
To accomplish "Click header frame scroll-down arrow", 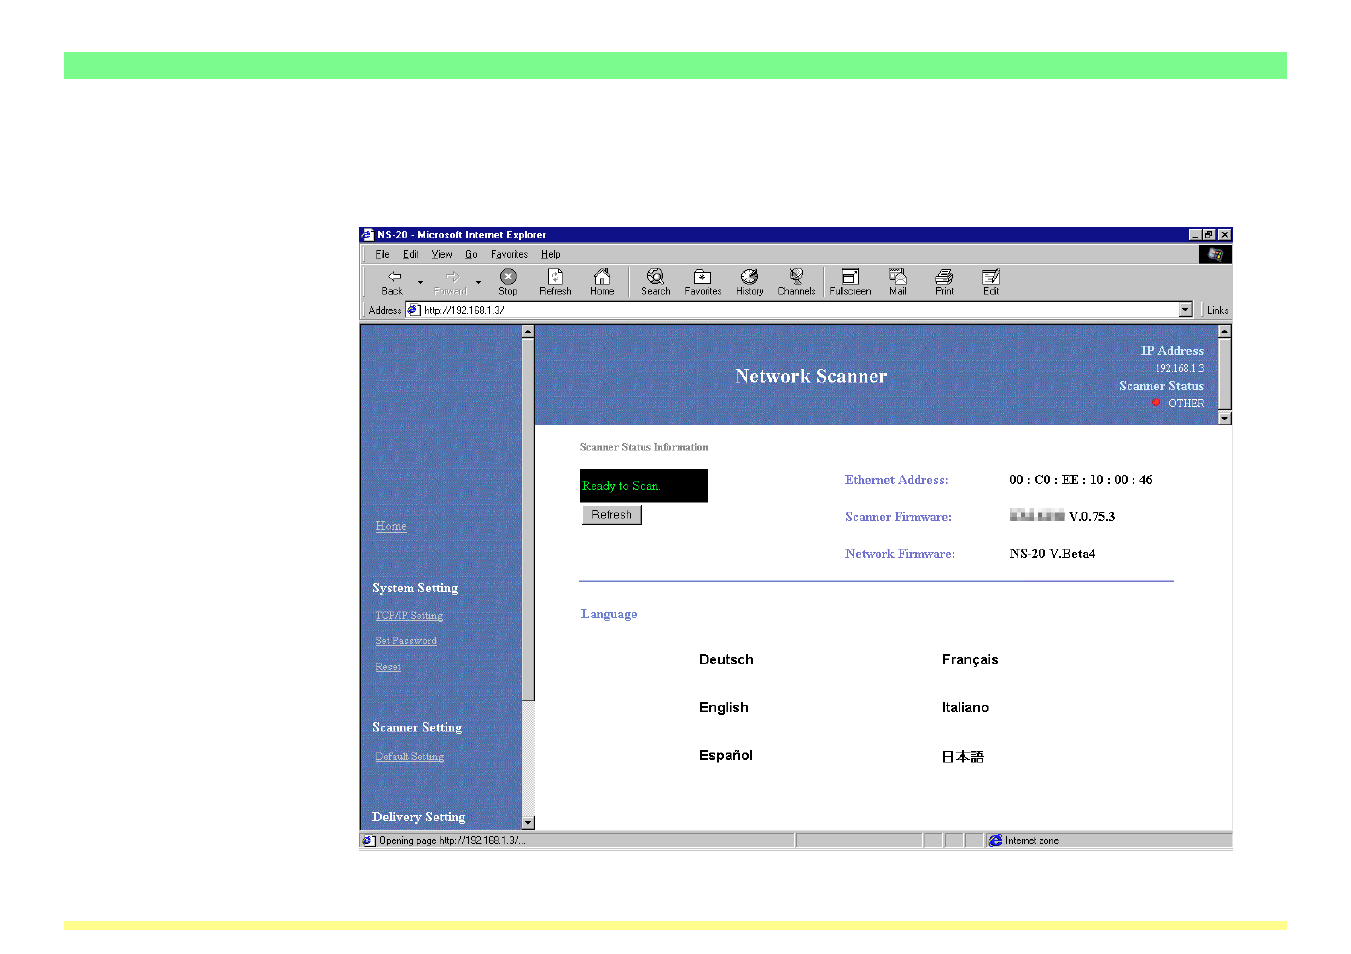I will click(1225, 418).
